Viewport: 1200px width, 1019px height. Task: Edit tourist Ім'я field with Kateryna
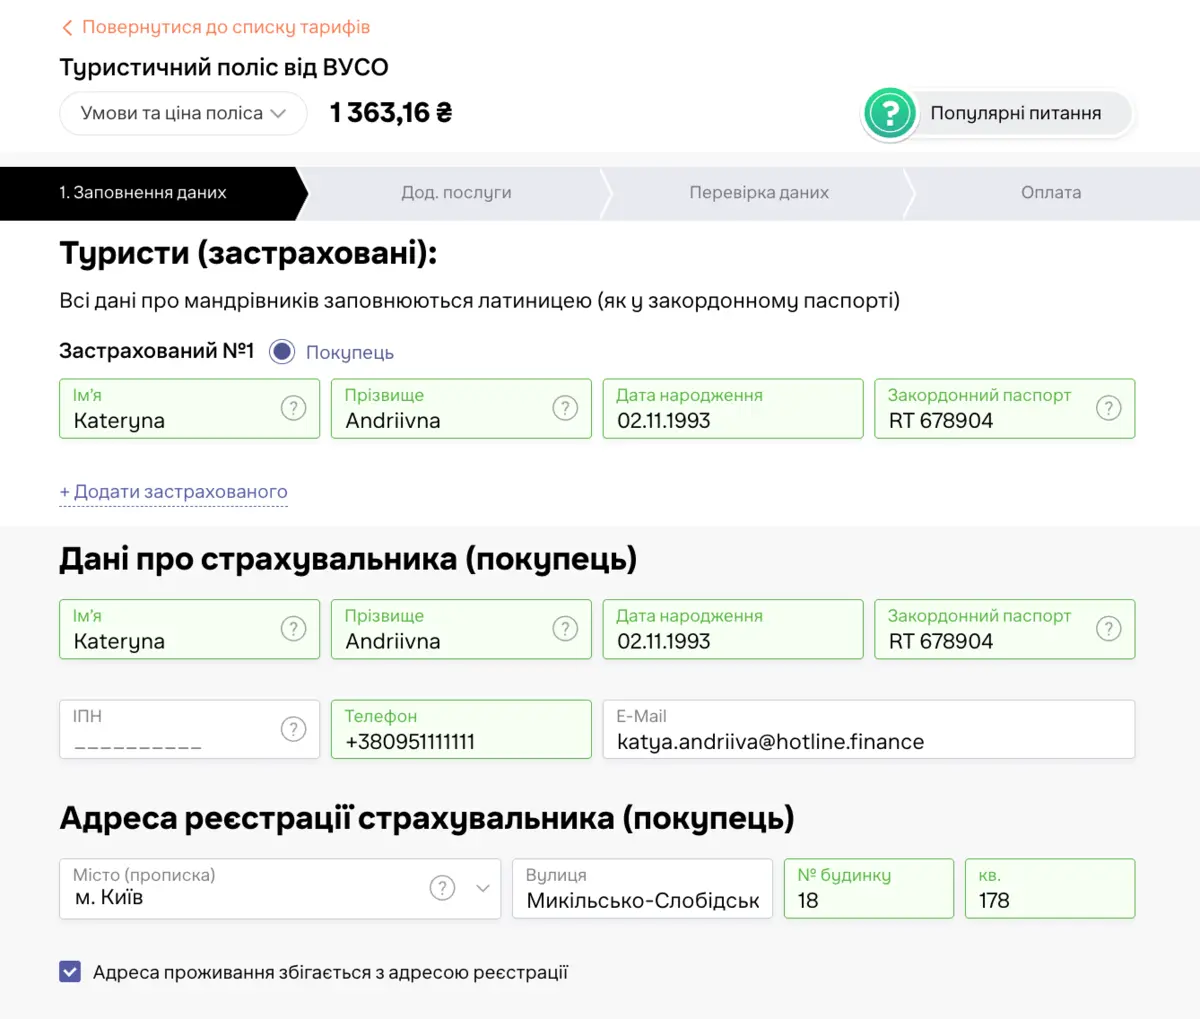[190, 408]
